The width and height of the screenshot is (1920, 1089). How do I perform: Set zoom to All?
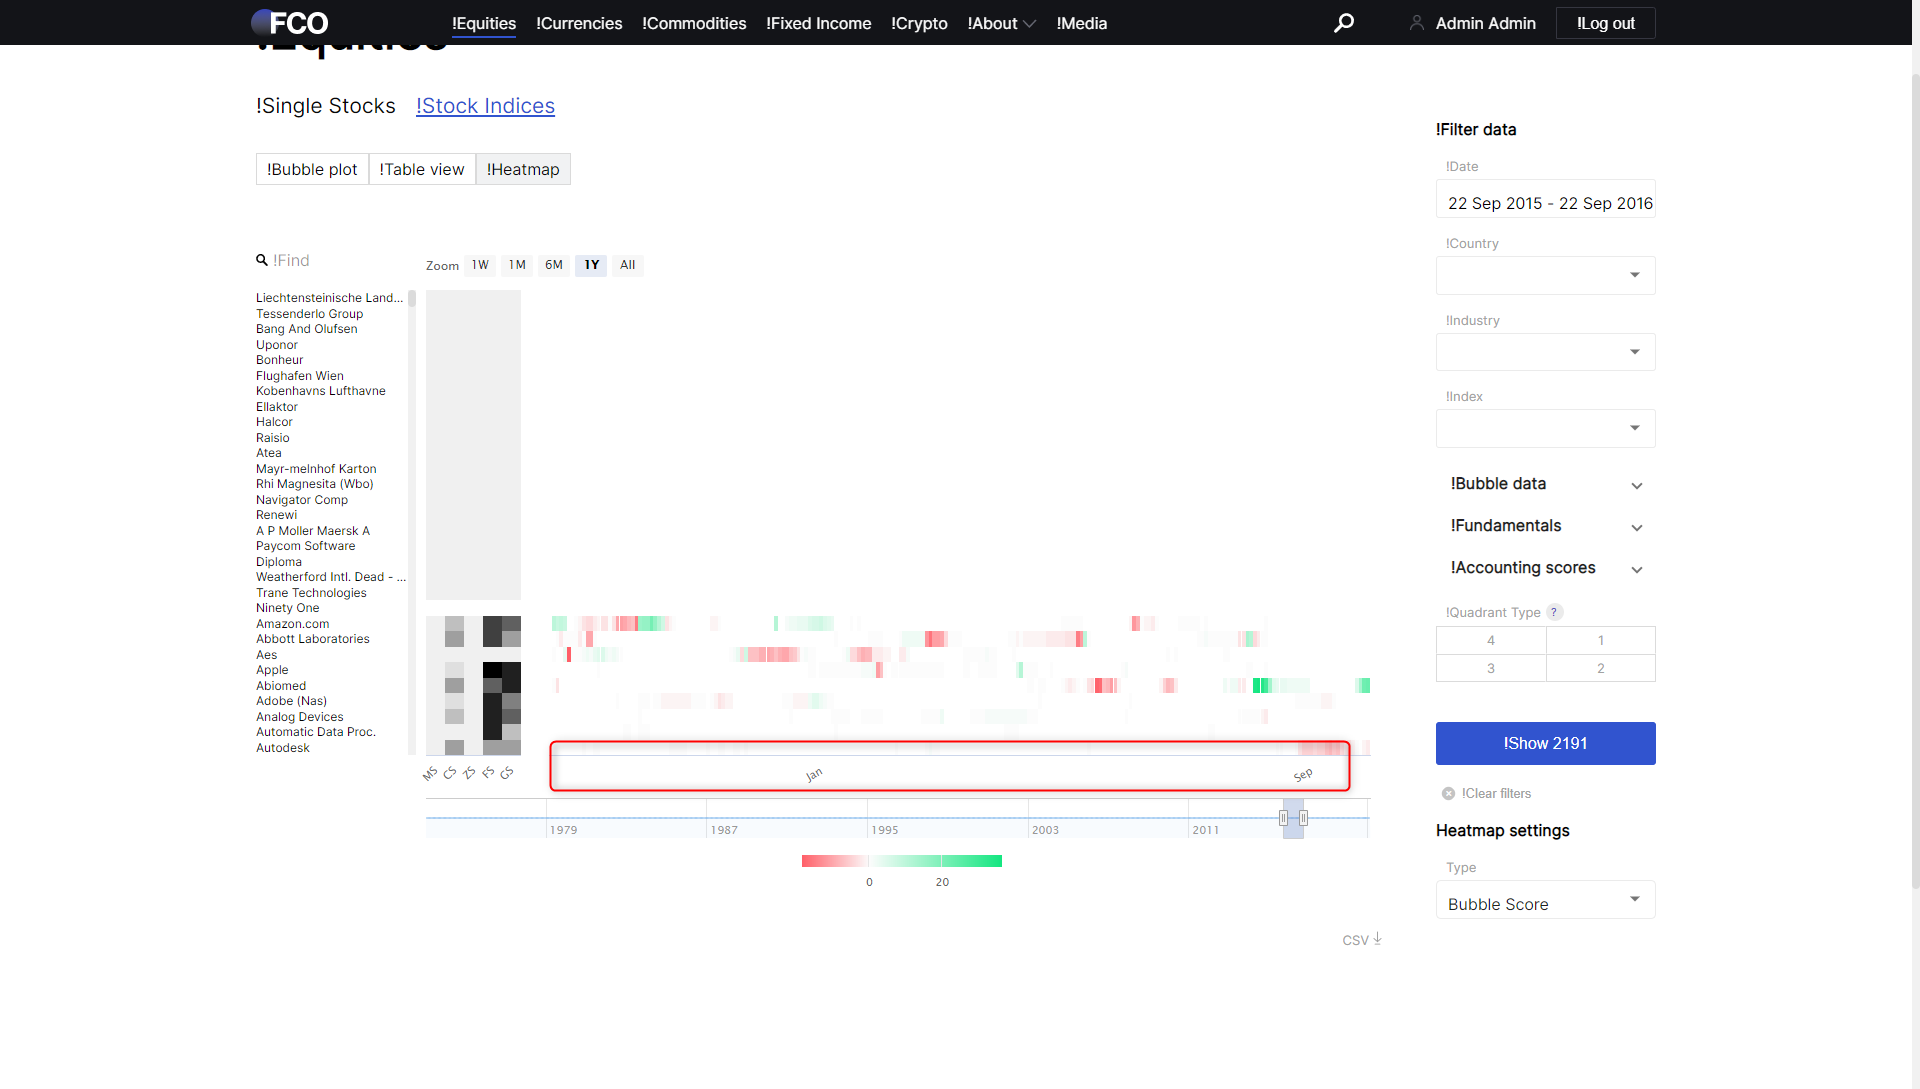(x=627, y=265)
